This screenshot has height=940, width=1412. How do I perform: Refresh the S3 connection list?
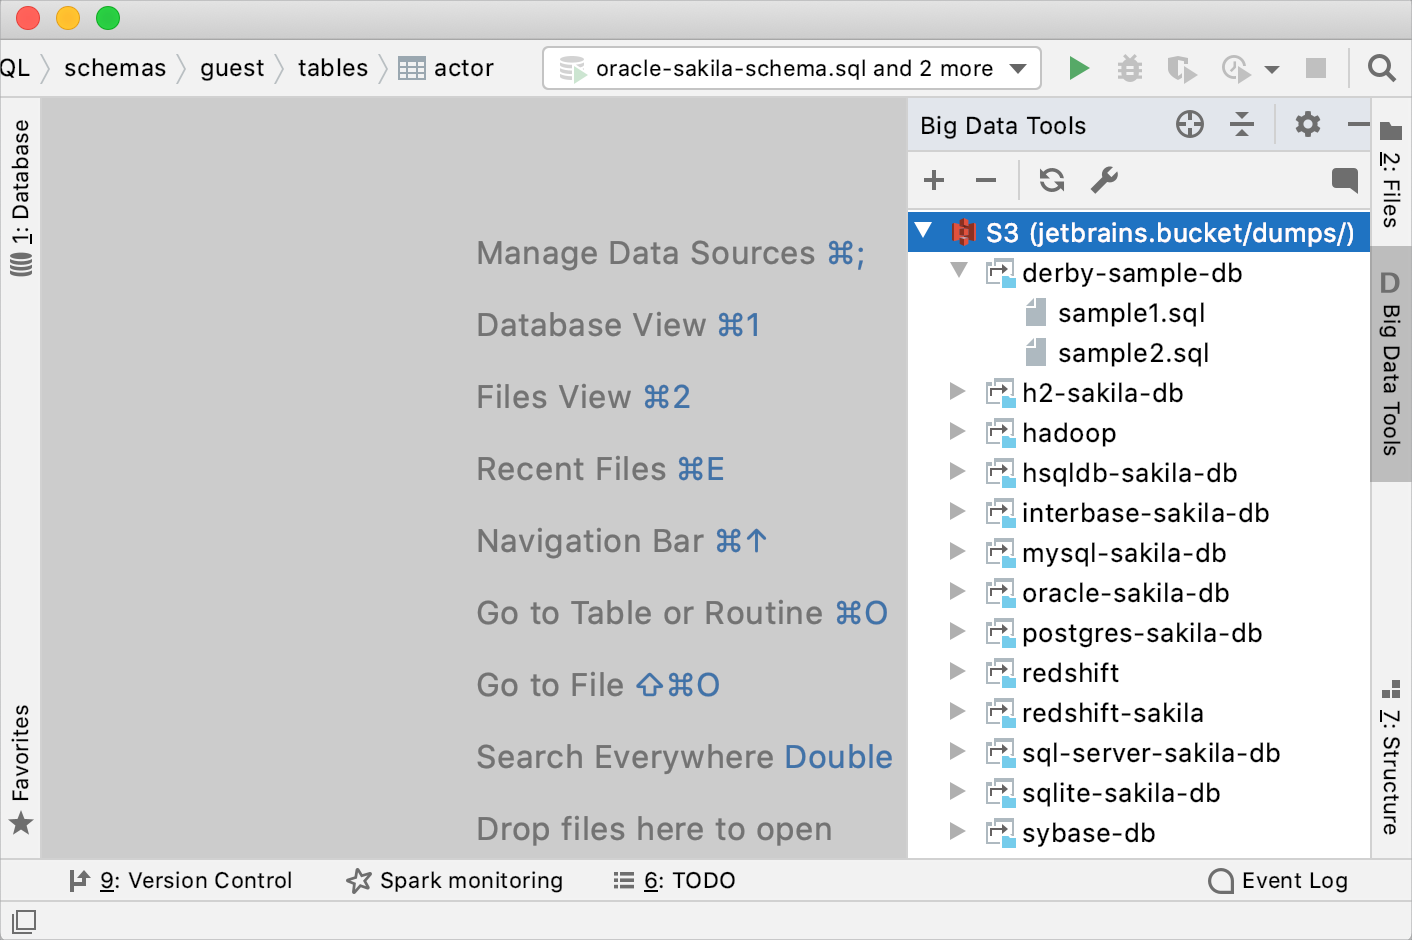click(1050, 180)
